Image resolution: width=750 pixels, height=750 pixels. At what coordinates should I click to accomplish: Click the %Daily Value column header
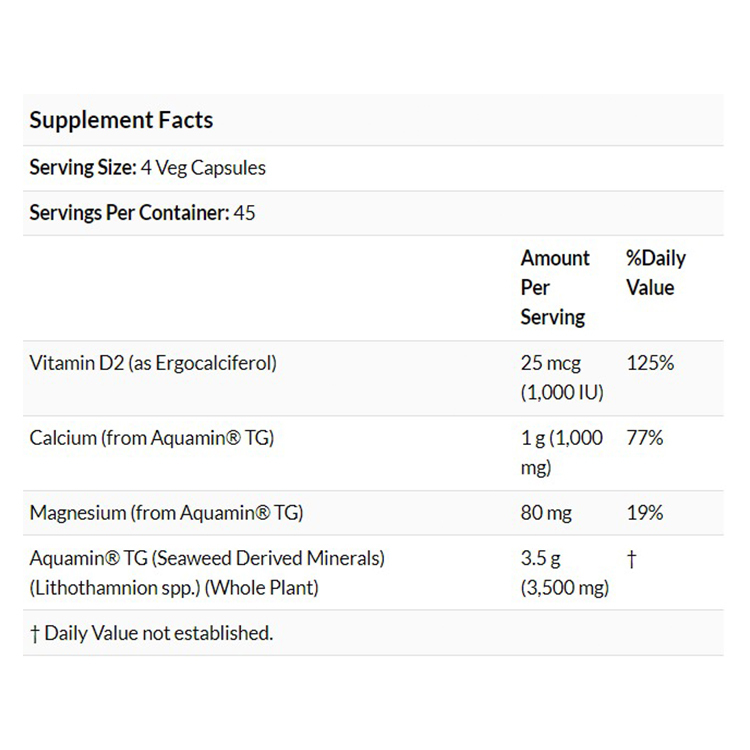(656, 273)
